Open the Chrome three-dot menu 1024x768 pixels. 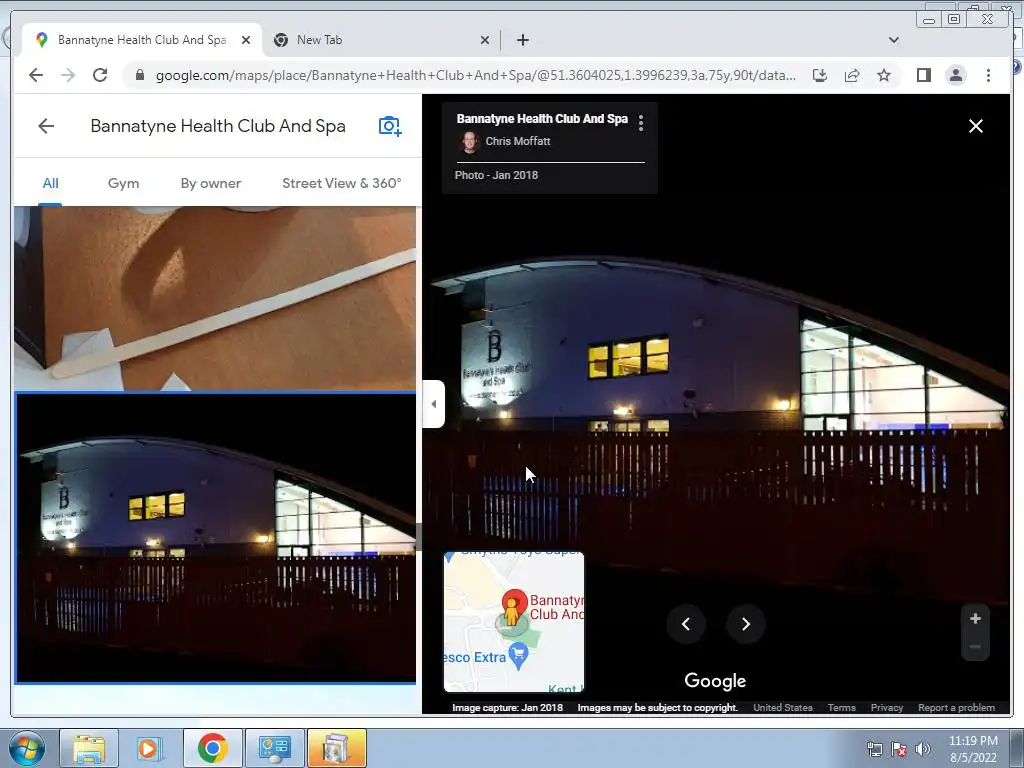click(x=988, y=75)
